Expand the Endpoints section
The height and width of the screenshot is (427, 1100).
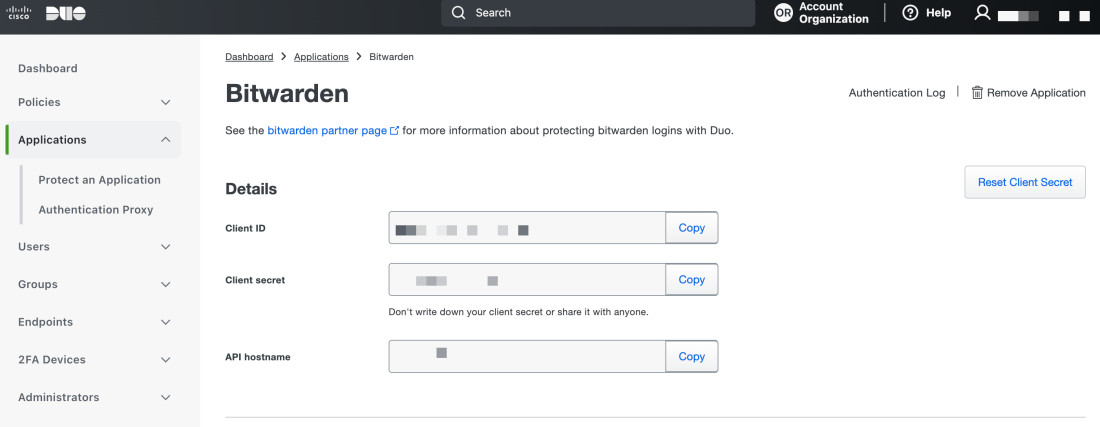point(166,322)
